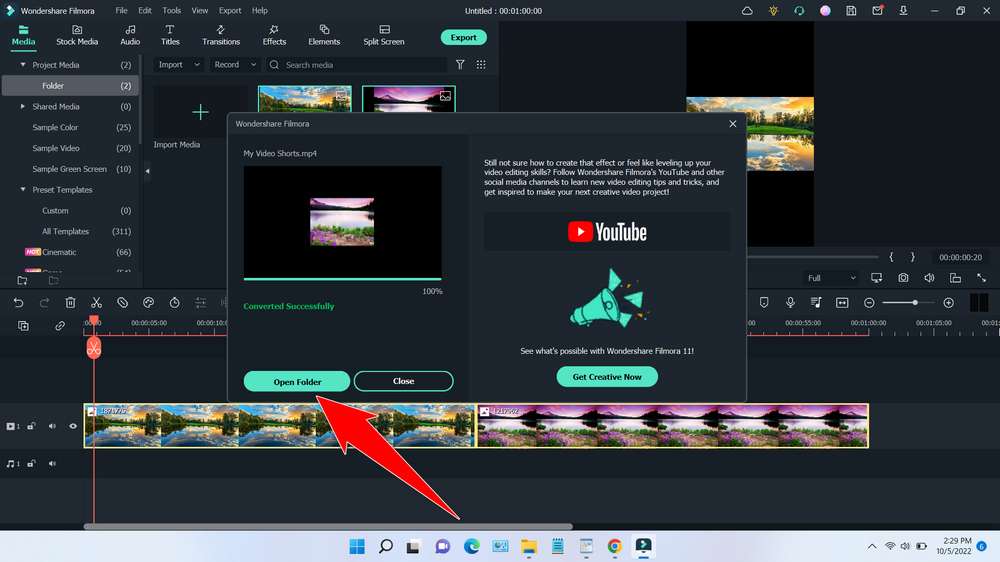Select the purple lake clip on timeline
The image size is (1000, 562).
tap(673, 425)
